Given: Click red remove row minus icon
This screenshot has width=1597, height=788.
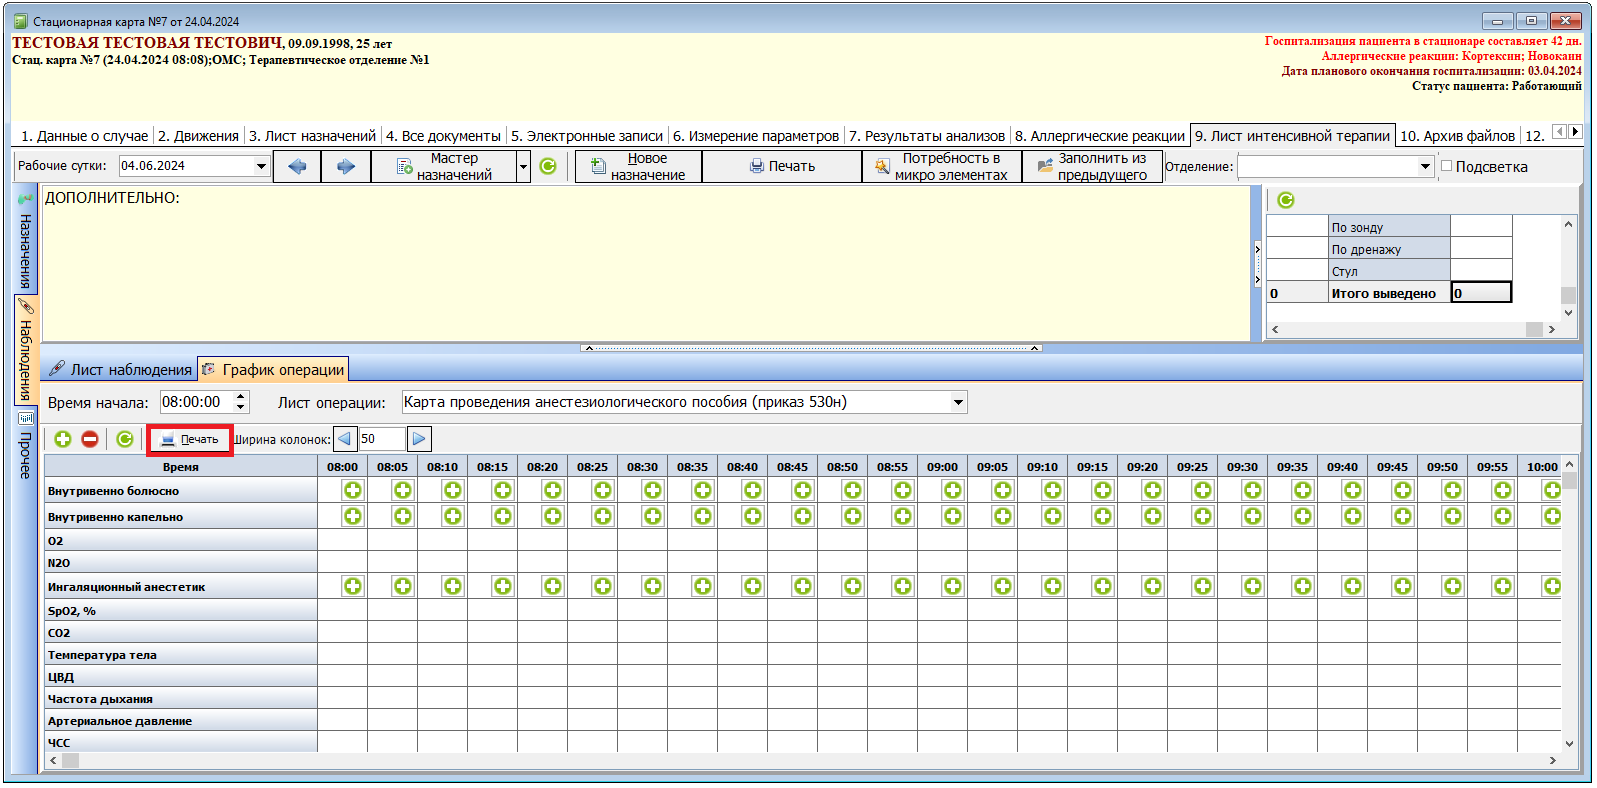Looking at the screenshot, I should 90,439.
